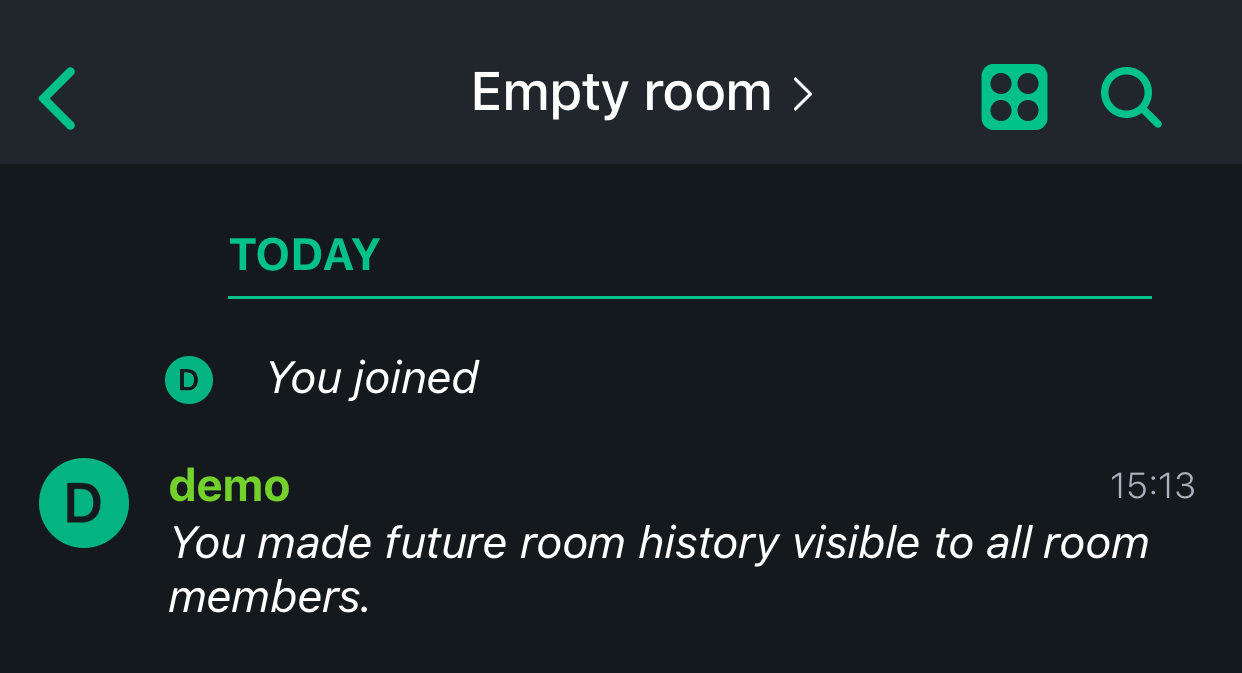Image resolution: width=1242 pixels, height=673 pixels.
Task: Click the TODAY date header
Action: 305,255
